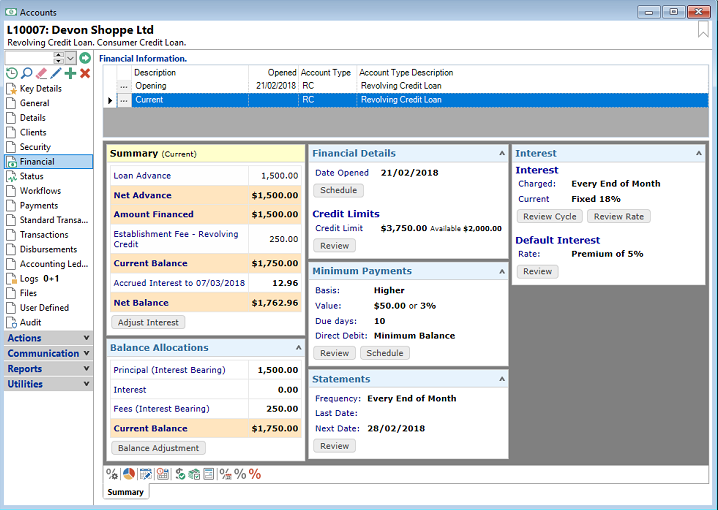718x510 pixels.
Task: Open Transactions in the sidebar
Action: point(44,235)
